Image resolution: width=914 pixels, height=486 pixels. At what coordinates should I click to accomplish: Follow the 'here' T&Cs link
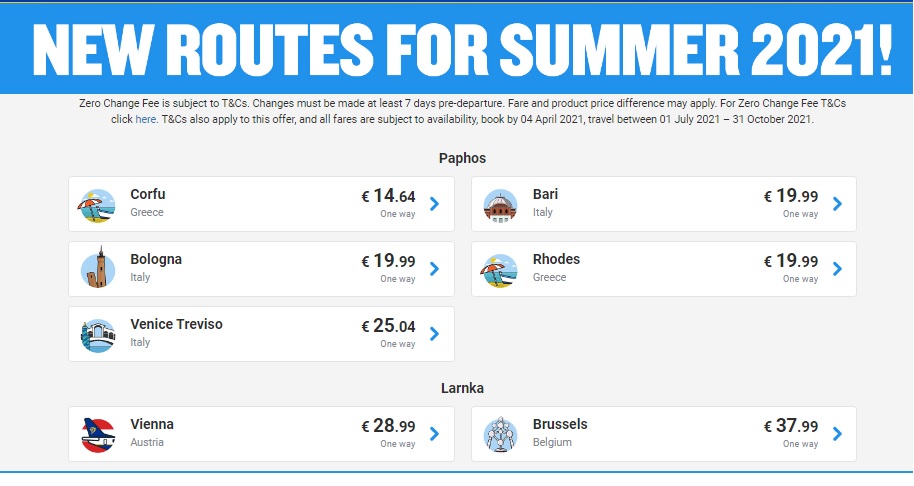(x=146, y=119)
